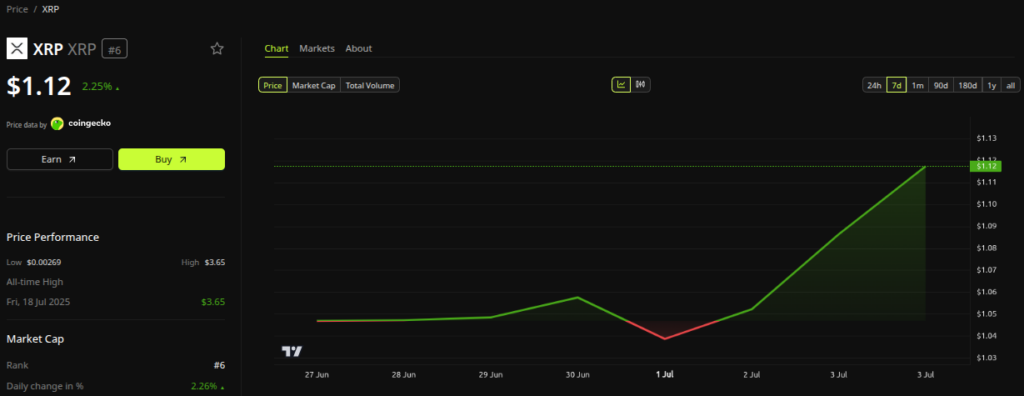
Task: Select the 7d time range
Action: pos(896,85)
